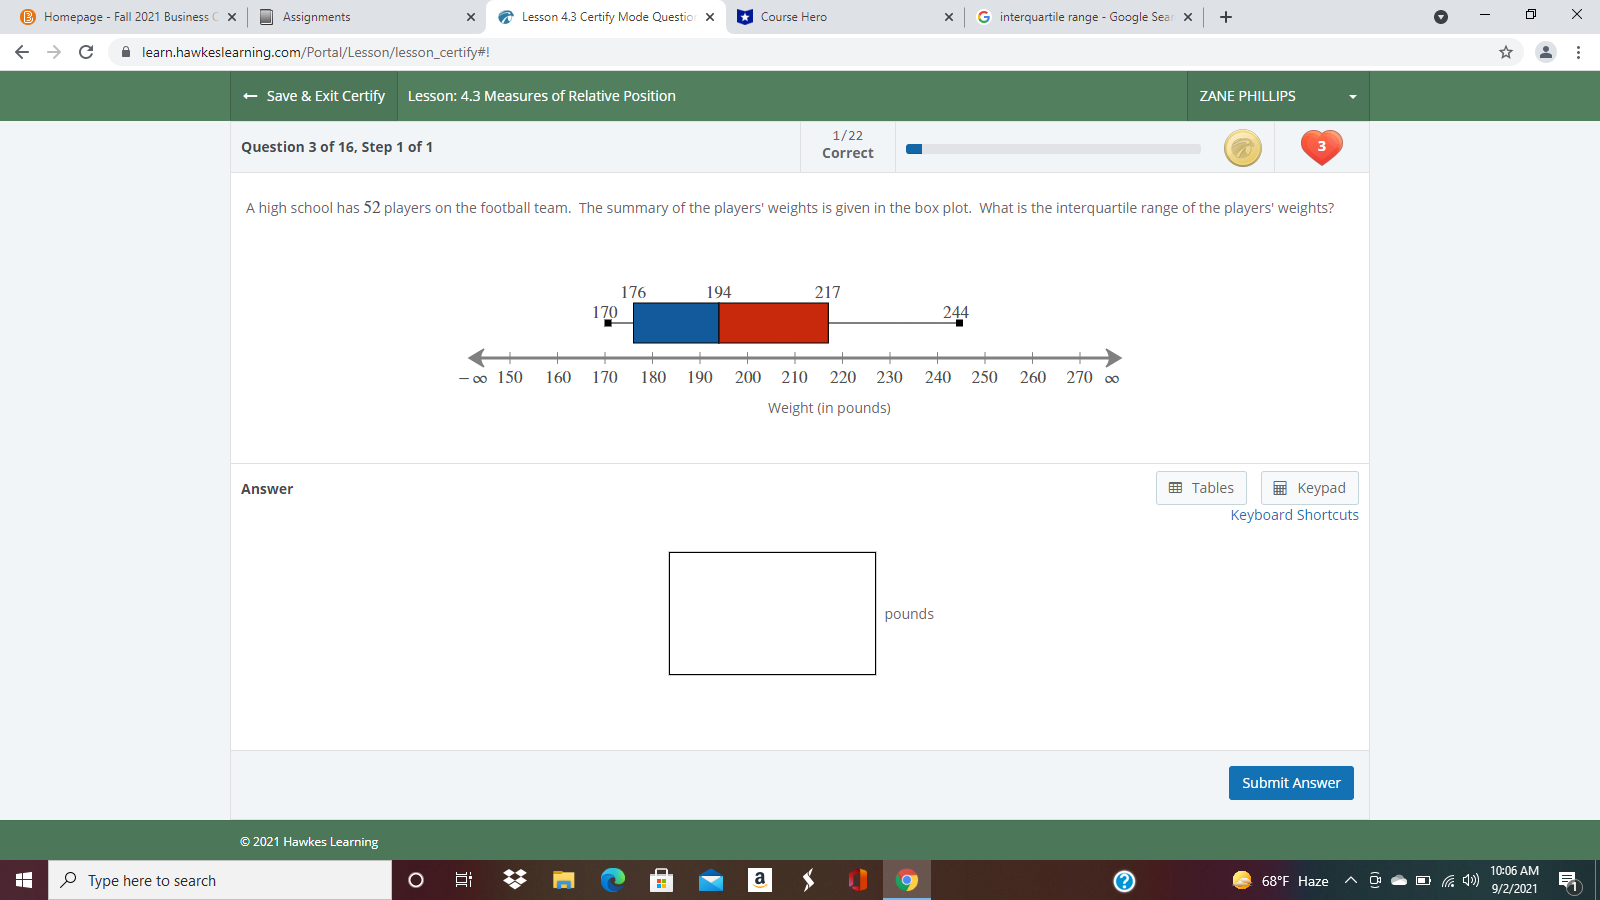
Task: Click the 1/22 Correct score text
Action: point(848,145)
